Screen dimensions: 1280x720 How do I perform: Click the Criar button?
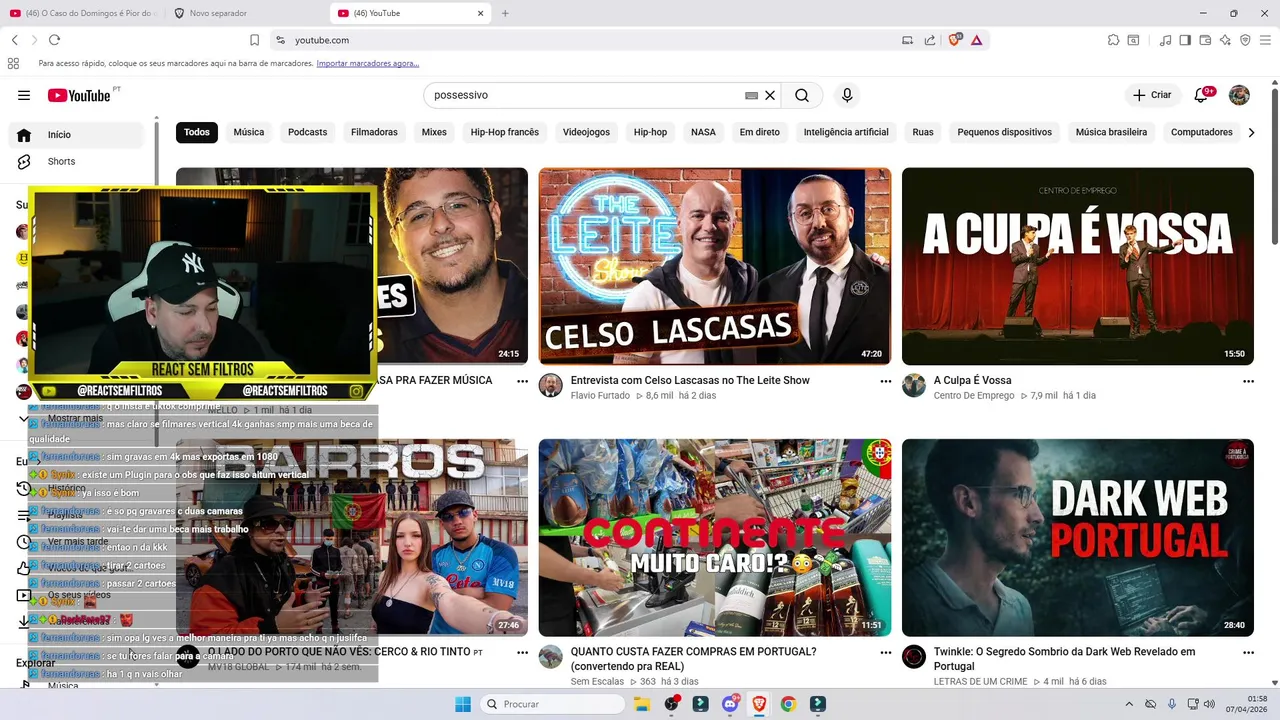(x=1151, y=95)
